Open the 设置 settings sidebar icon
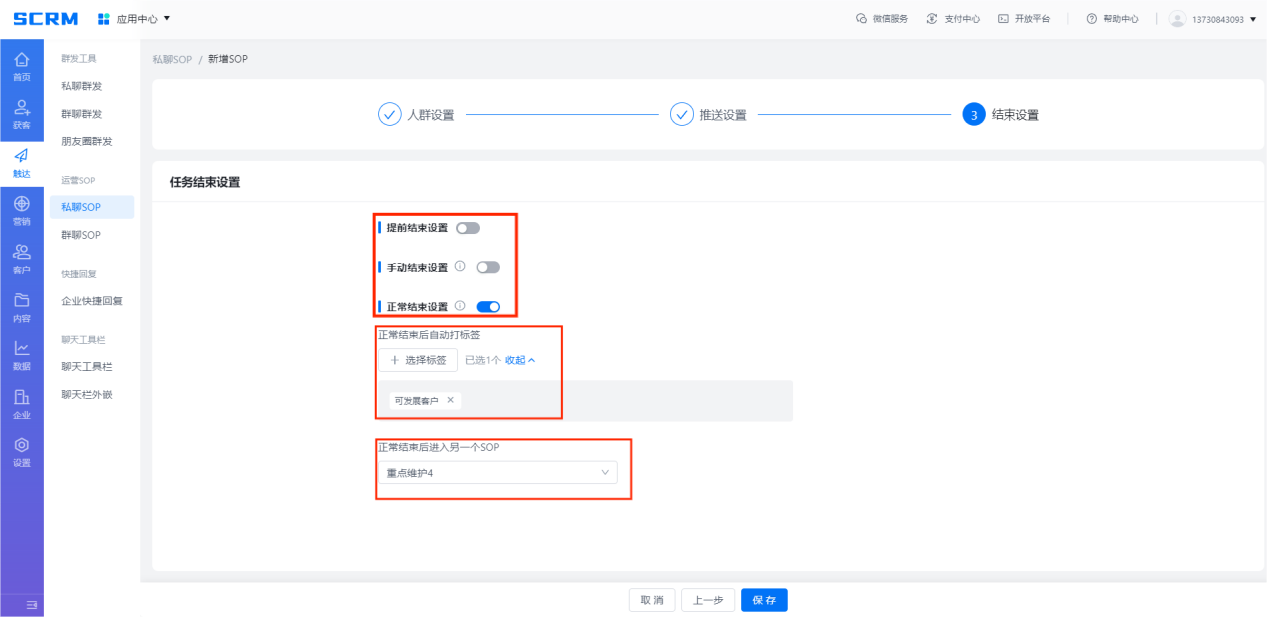This screenshot has height=617, width=1267. tap(21, 451)
